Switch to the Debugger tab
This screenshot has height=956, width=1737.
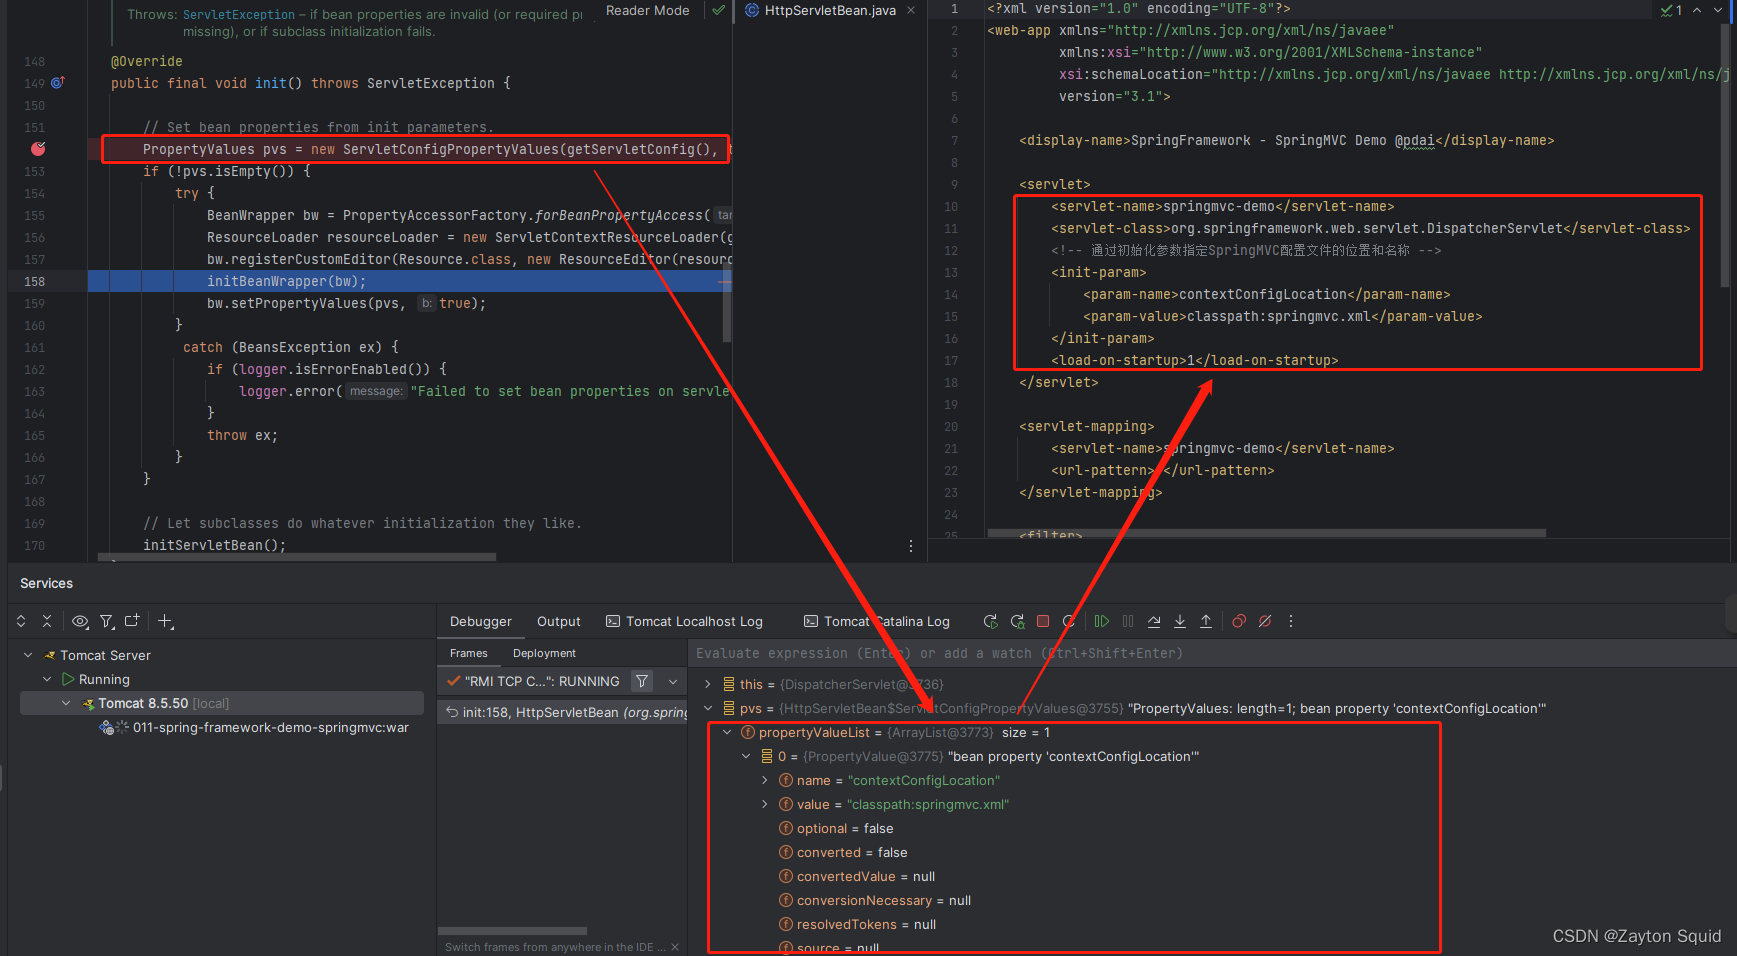(481, 621)
